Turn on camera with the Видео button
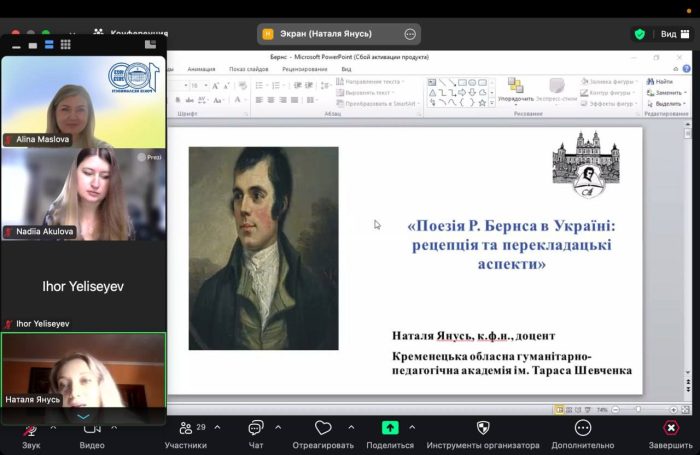The height and width of the screenshot is (455, 700). coord(92,429)
